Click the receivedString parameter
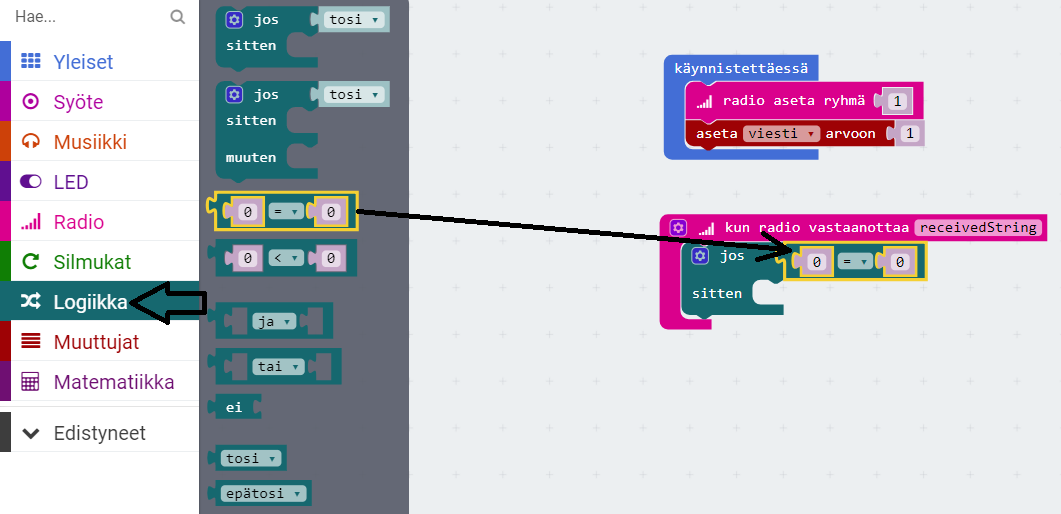This screenshot has width=1061, height=514. [978, 228]
